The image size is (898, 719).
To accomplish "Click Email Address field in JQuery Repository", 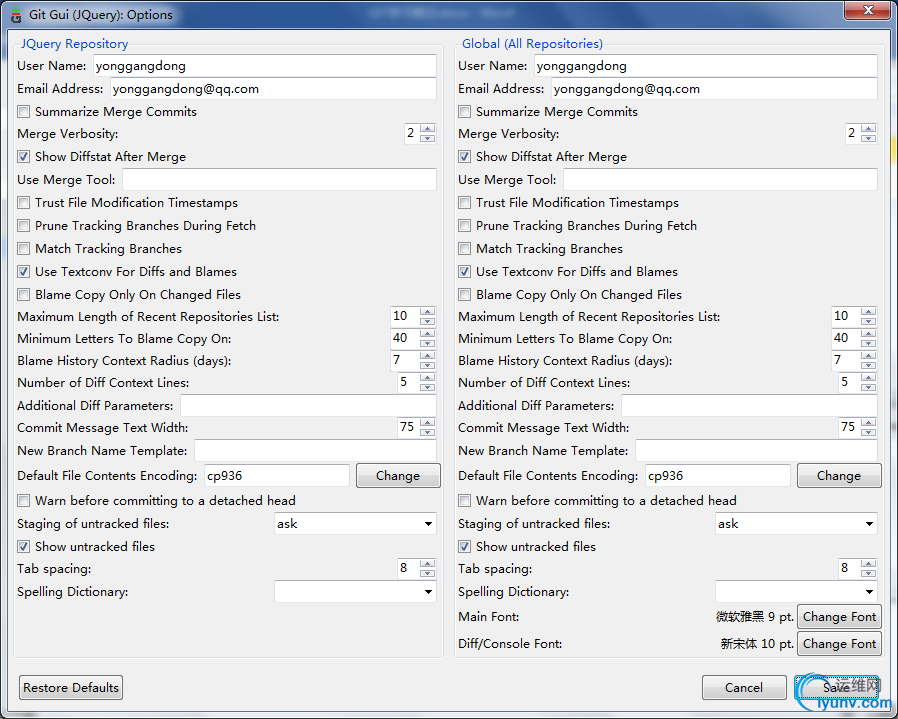I will click(x=273, y=89).
